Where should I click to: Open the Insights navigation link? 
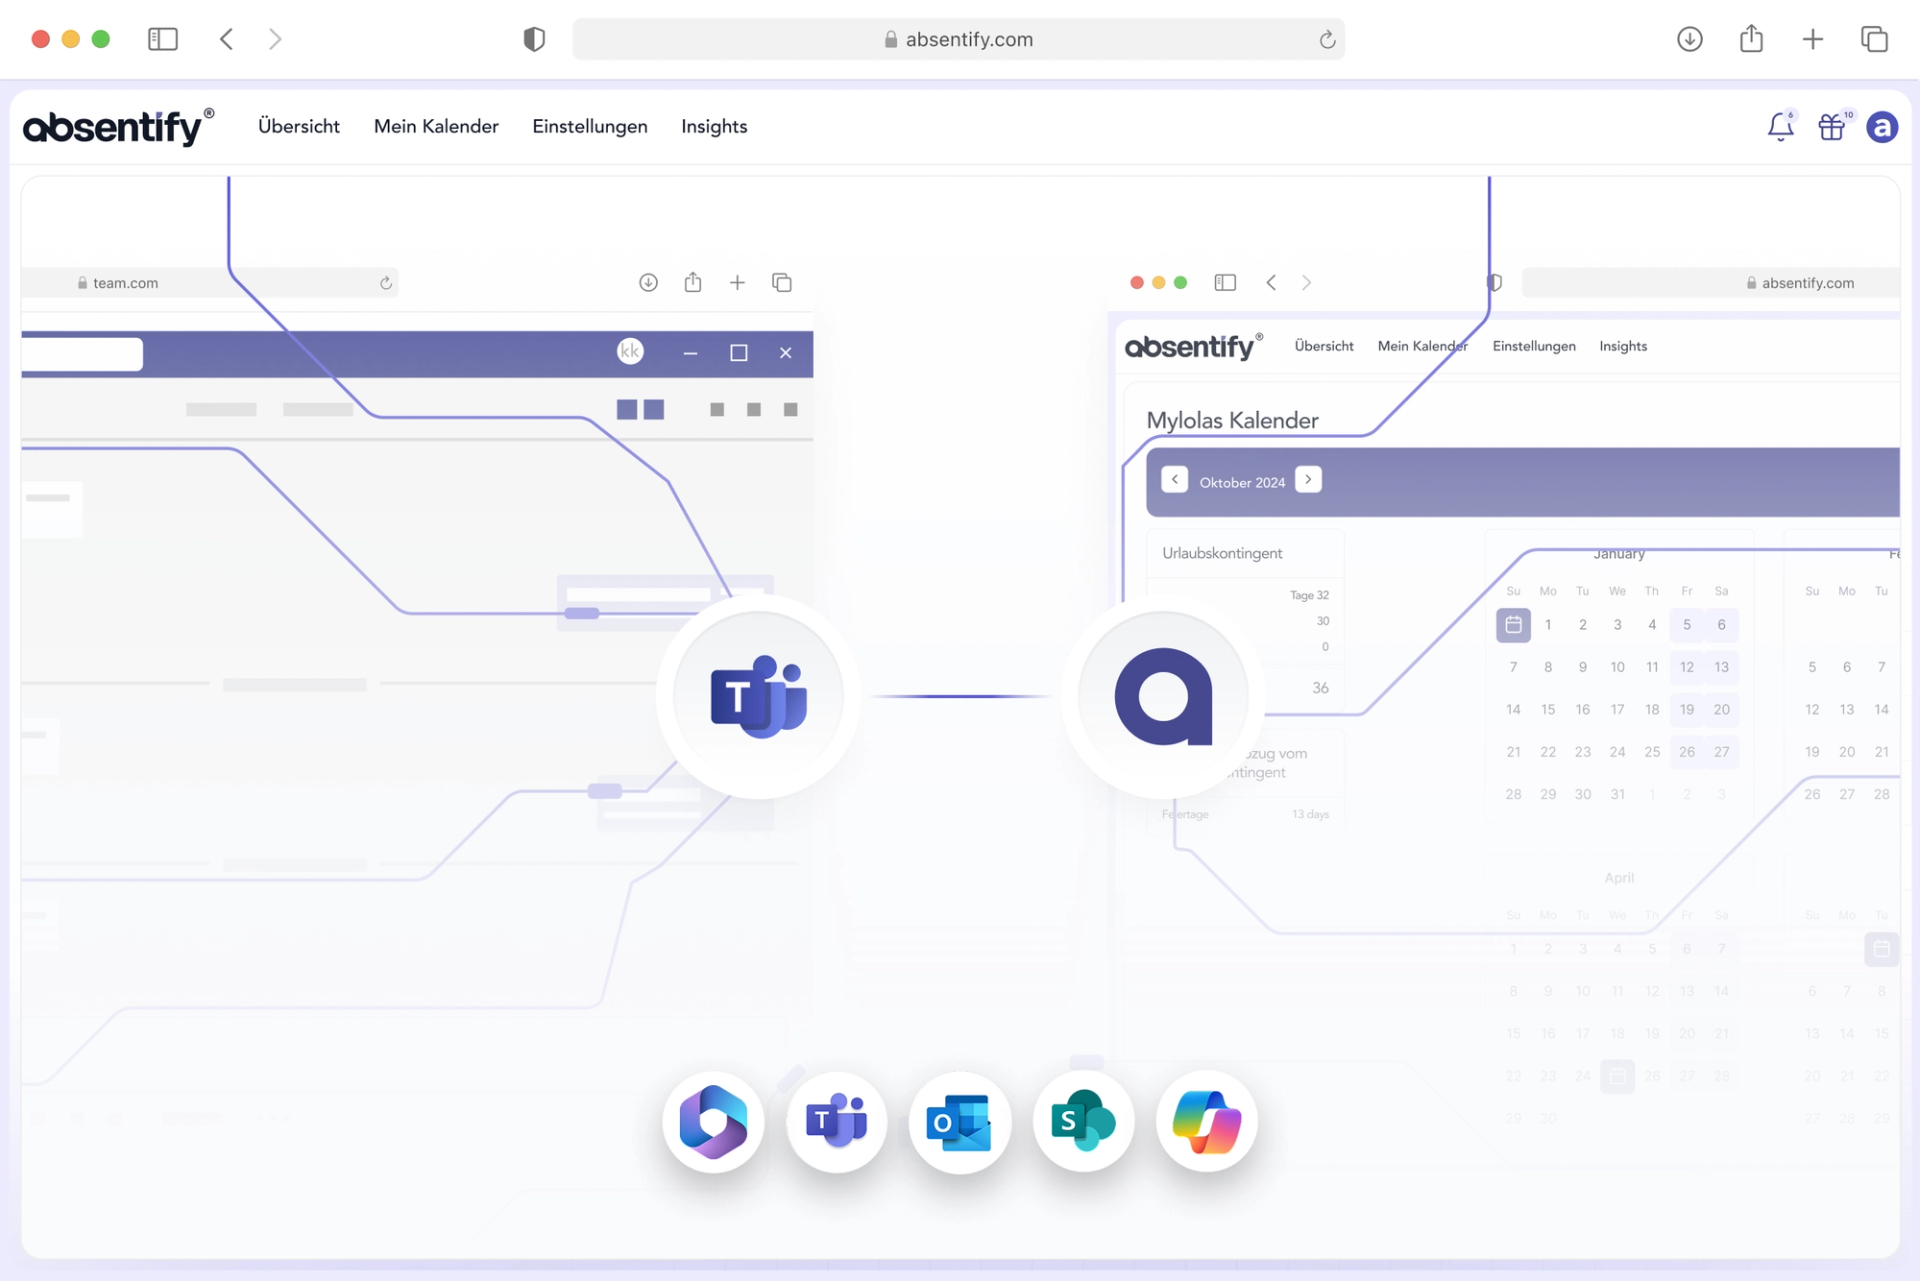(x=714, y=126)
